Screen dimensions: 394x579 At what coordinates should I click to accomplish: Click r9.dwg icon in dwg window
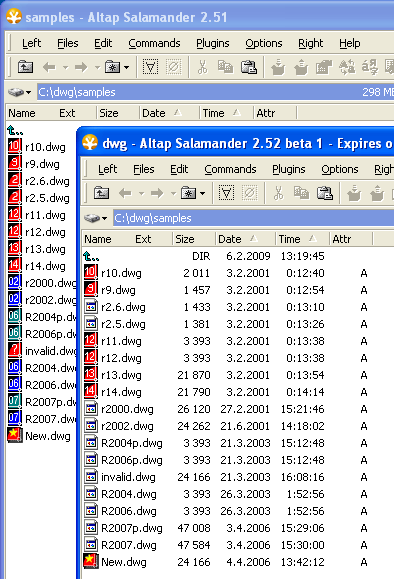pyautogui.click(x=91, y=290)
